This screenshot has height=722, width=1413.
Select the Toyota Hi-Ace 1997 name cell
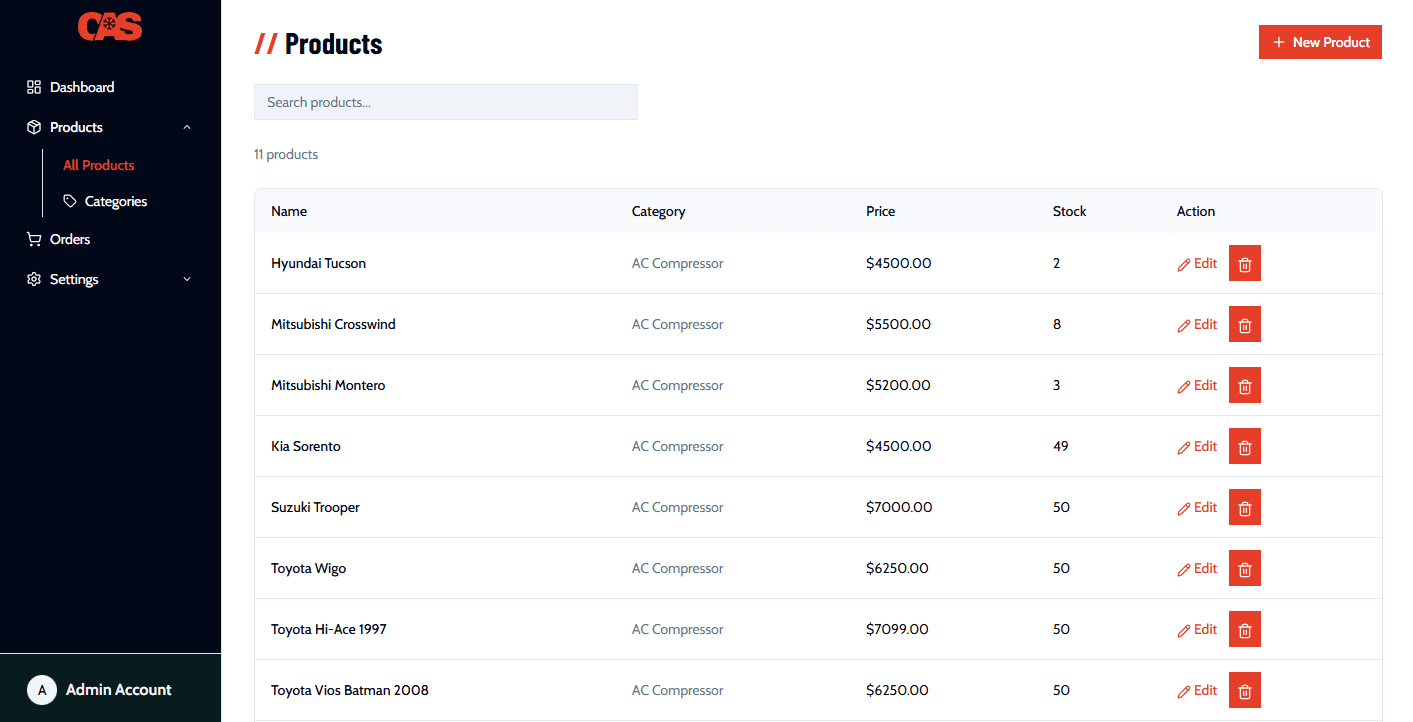[x=329, y=629]
